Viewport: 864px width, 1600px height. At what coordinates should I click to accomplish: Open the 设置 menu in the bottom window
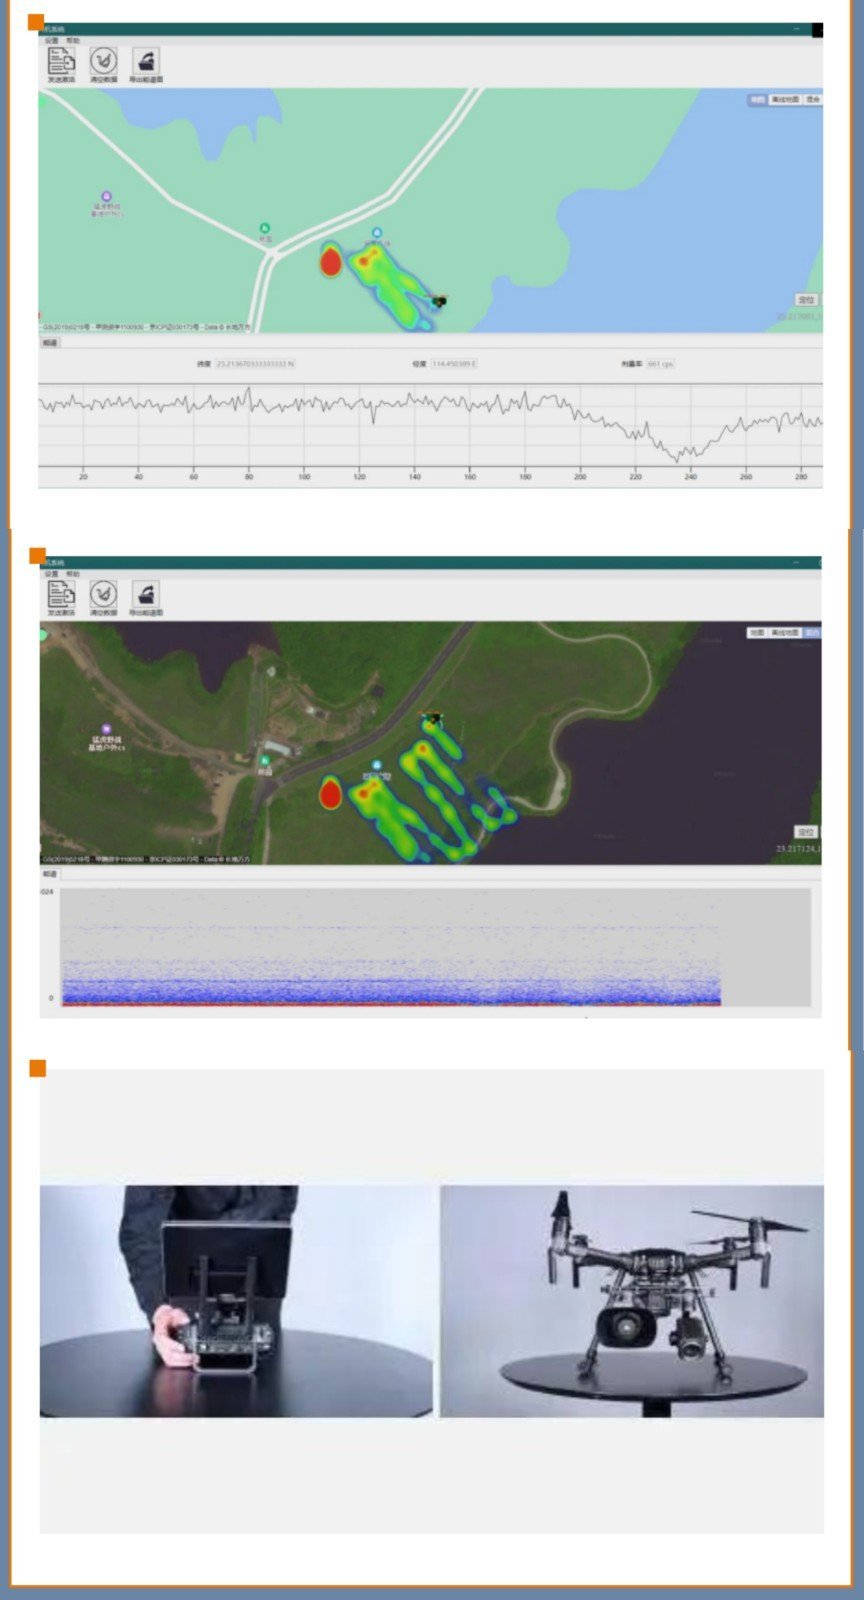pos(51,574)
